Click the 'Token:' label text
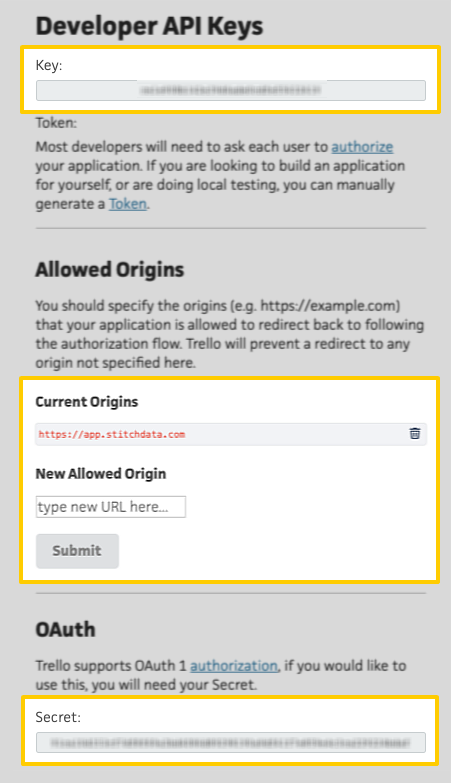 click(56, 123)
